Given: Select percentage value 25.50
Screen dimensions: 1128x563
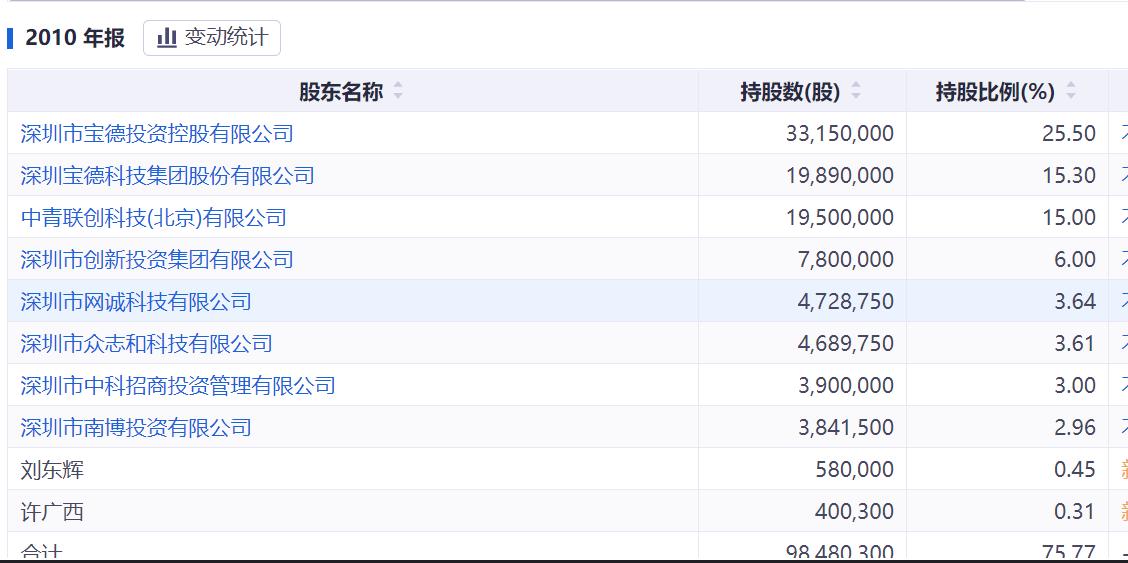Looking at the screenshot, I should pos(1069,133).
